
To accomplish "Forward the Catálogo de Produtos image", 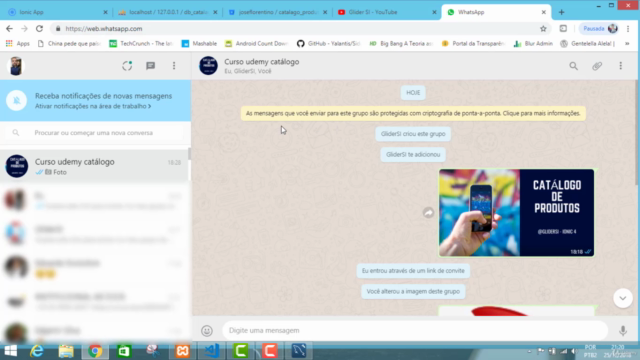I will click(x=428, y=213).
